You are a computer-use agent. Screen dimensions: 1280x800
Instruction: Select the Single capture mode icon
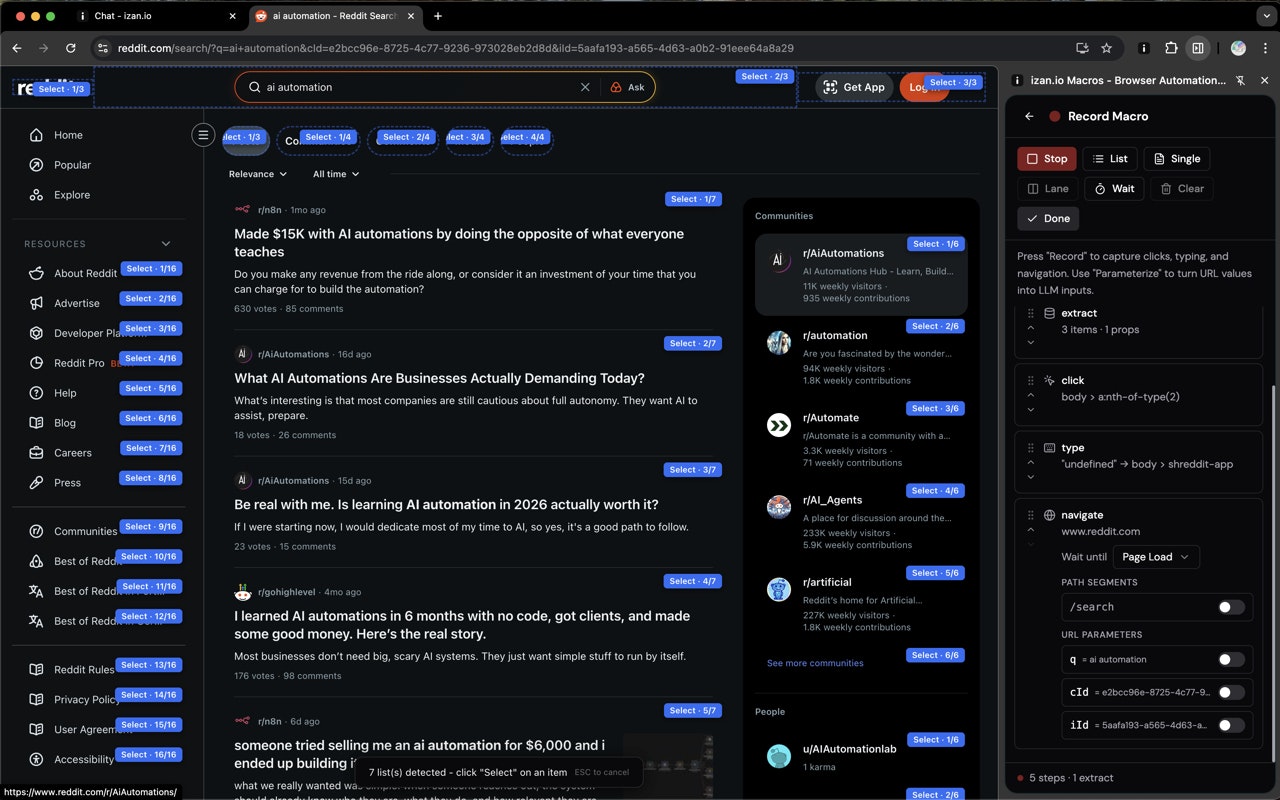[1158, 158]
